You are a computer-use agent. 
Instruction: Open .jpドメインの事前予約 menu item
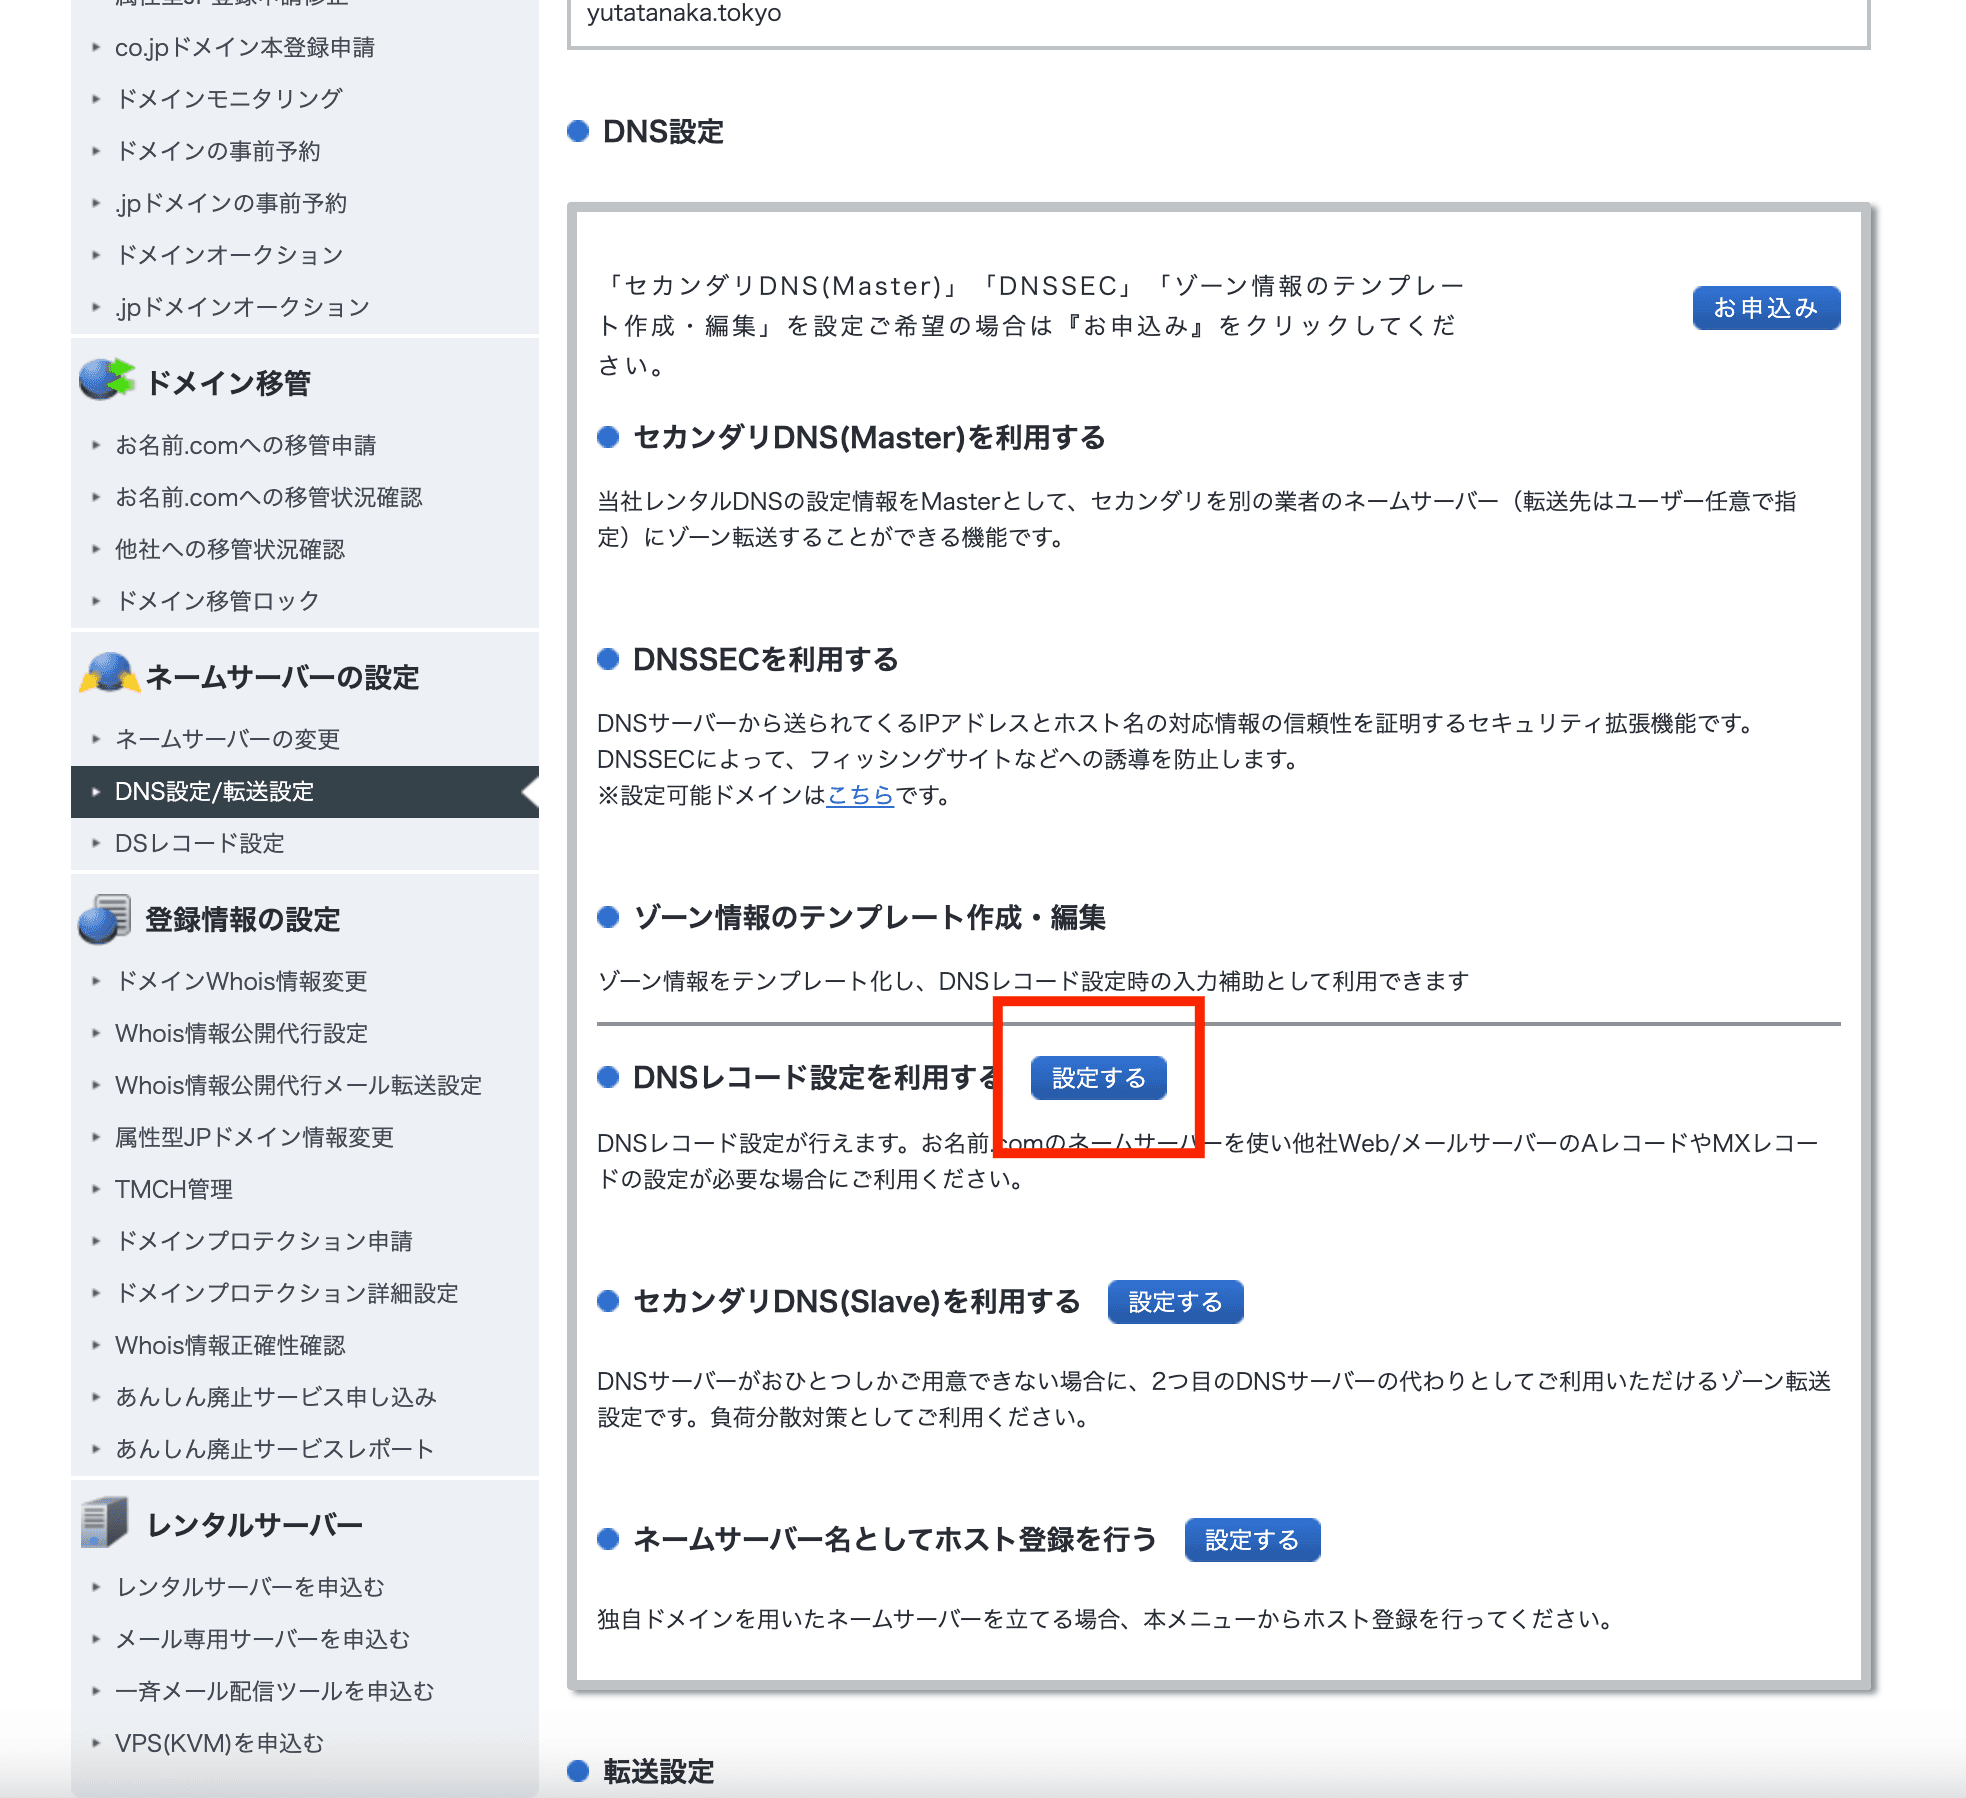point(231,203)
